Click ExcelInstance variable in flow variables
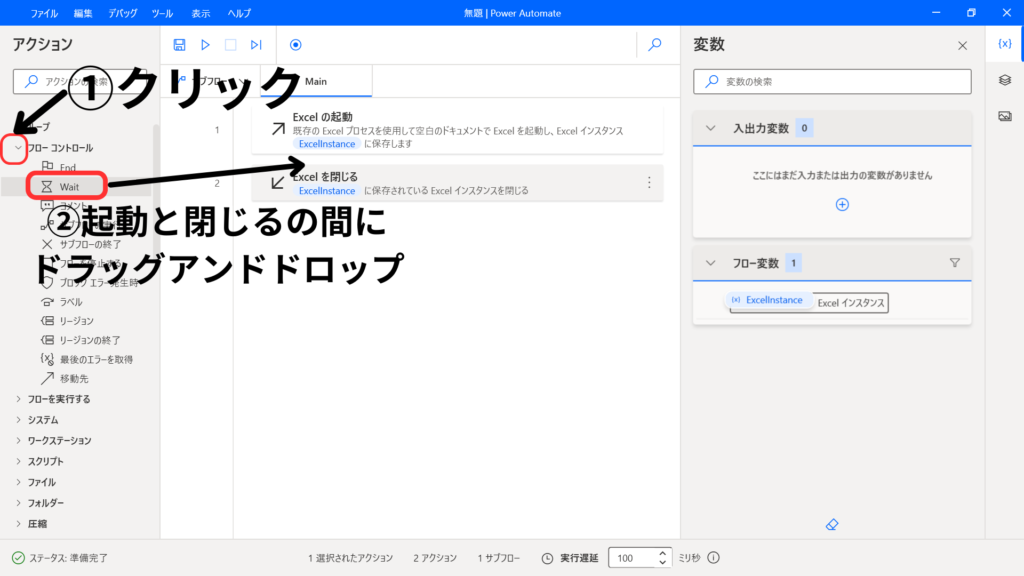This screenshot has width=1024, height=576. point(768,300)
